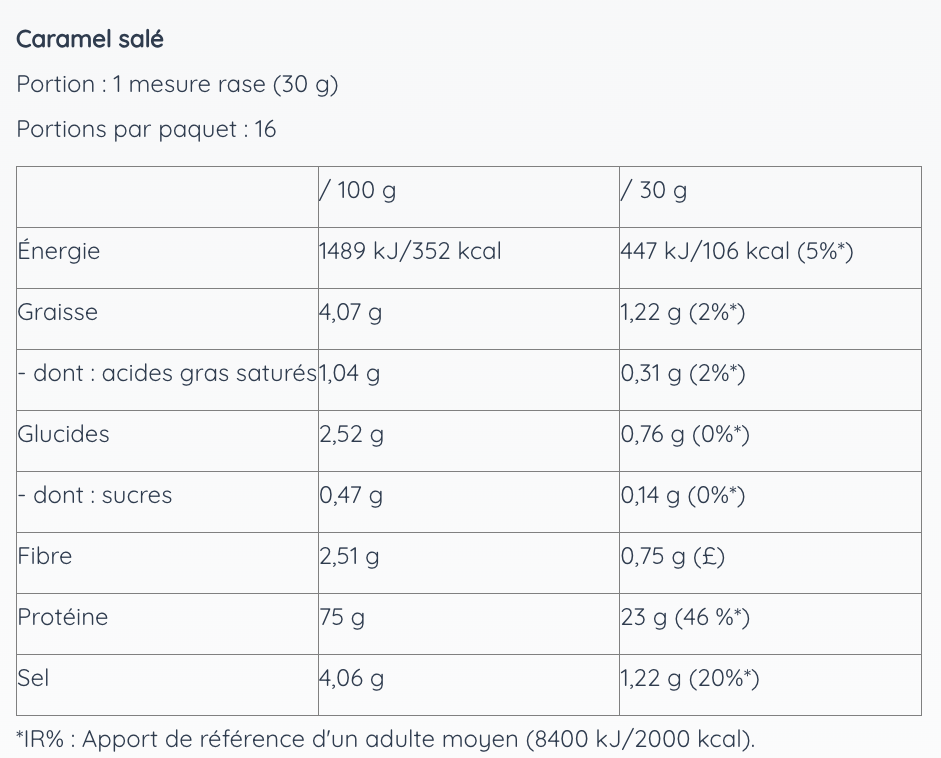
Task: Click the "*IR%" reference intake footnote
Action: pyautogui.click(x=386, y=740)
